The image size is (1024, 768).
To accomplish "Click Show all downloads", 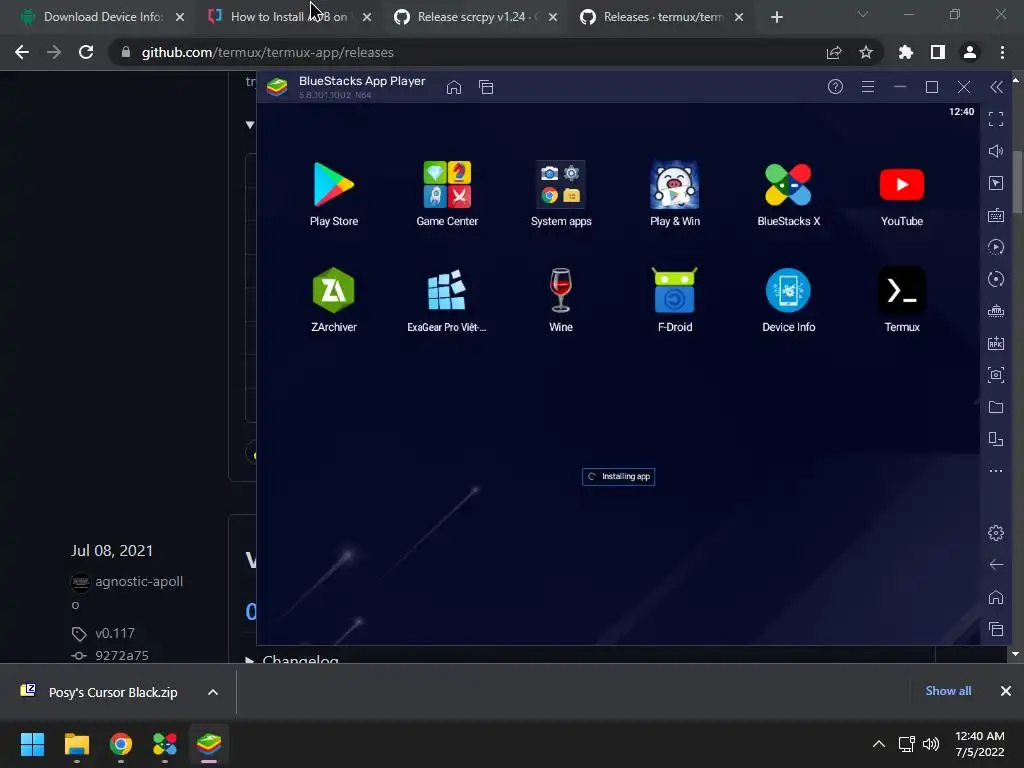I will click(x=948, y=691).
